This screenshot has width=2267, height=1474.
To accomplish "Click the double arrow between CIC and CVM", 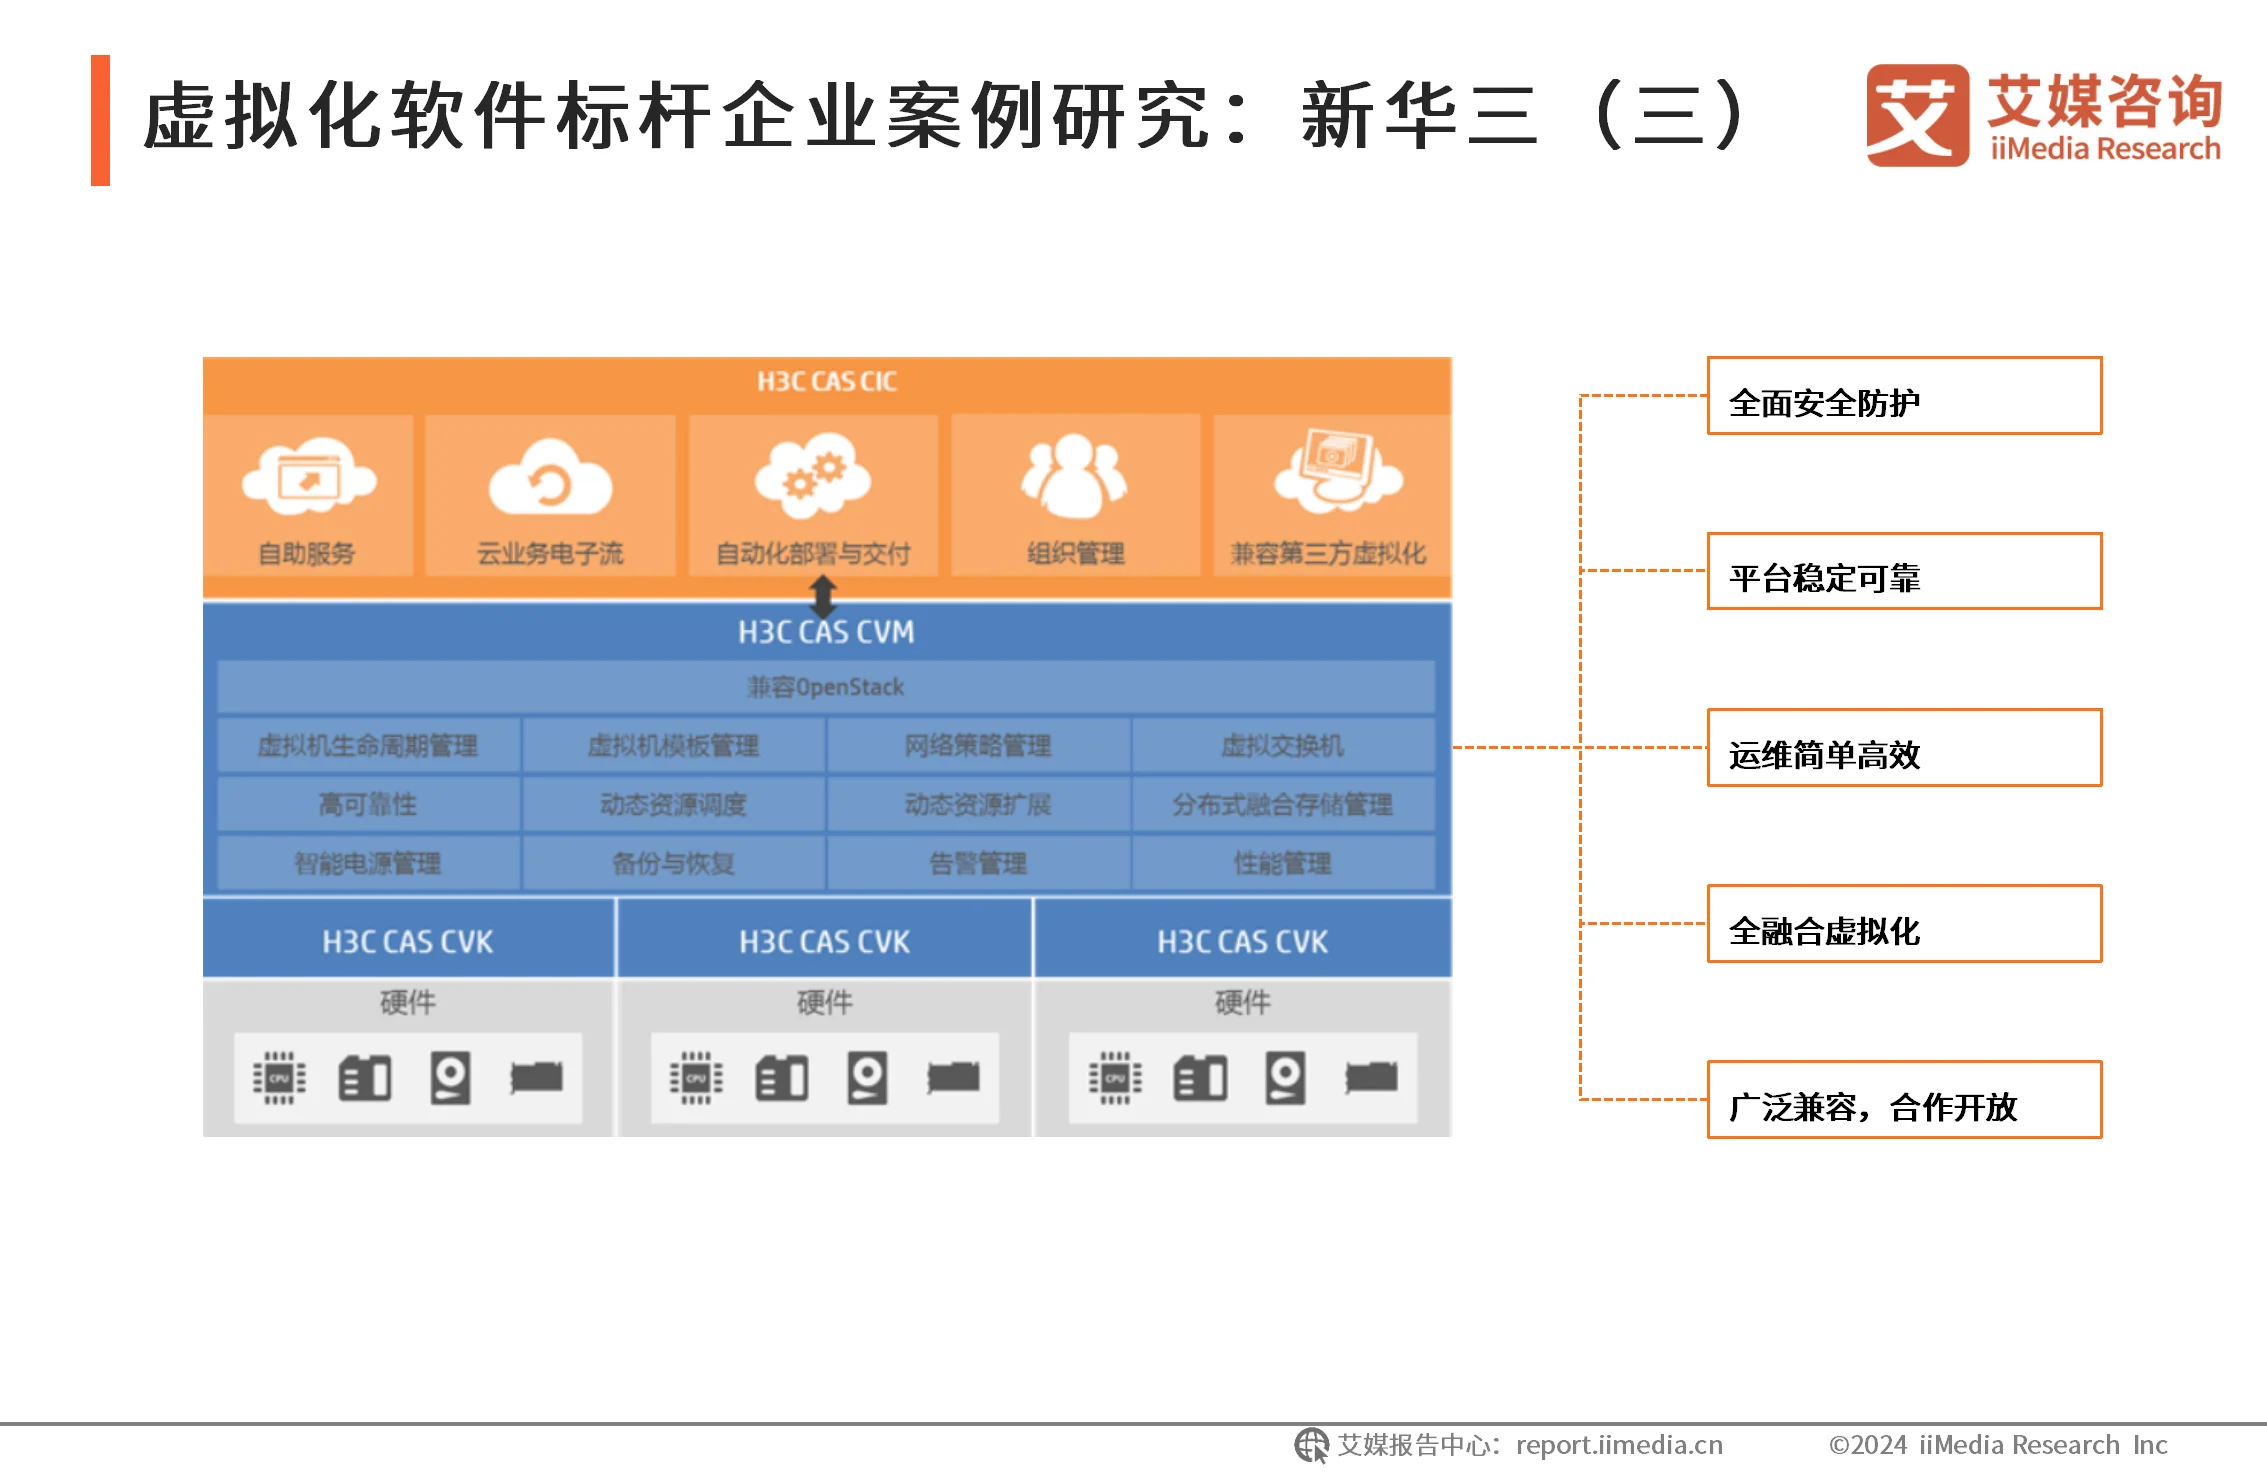I will pyautogui.click(x=823, y=597).
